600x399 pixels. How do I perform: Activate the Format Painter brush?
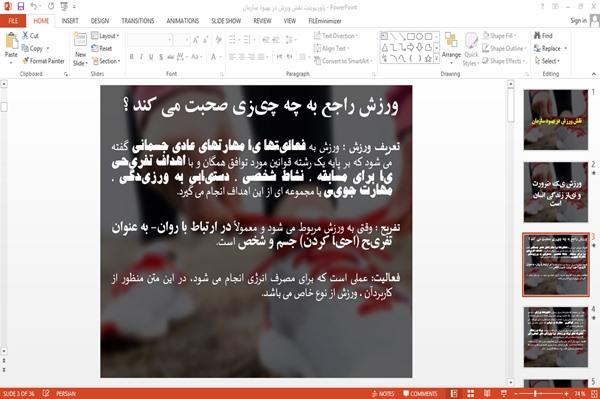[43, 61]
